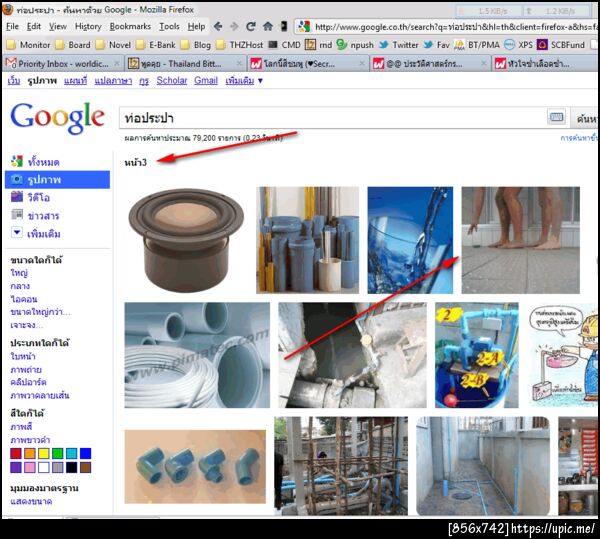Click the Gmail link

[x=206, y=81]
